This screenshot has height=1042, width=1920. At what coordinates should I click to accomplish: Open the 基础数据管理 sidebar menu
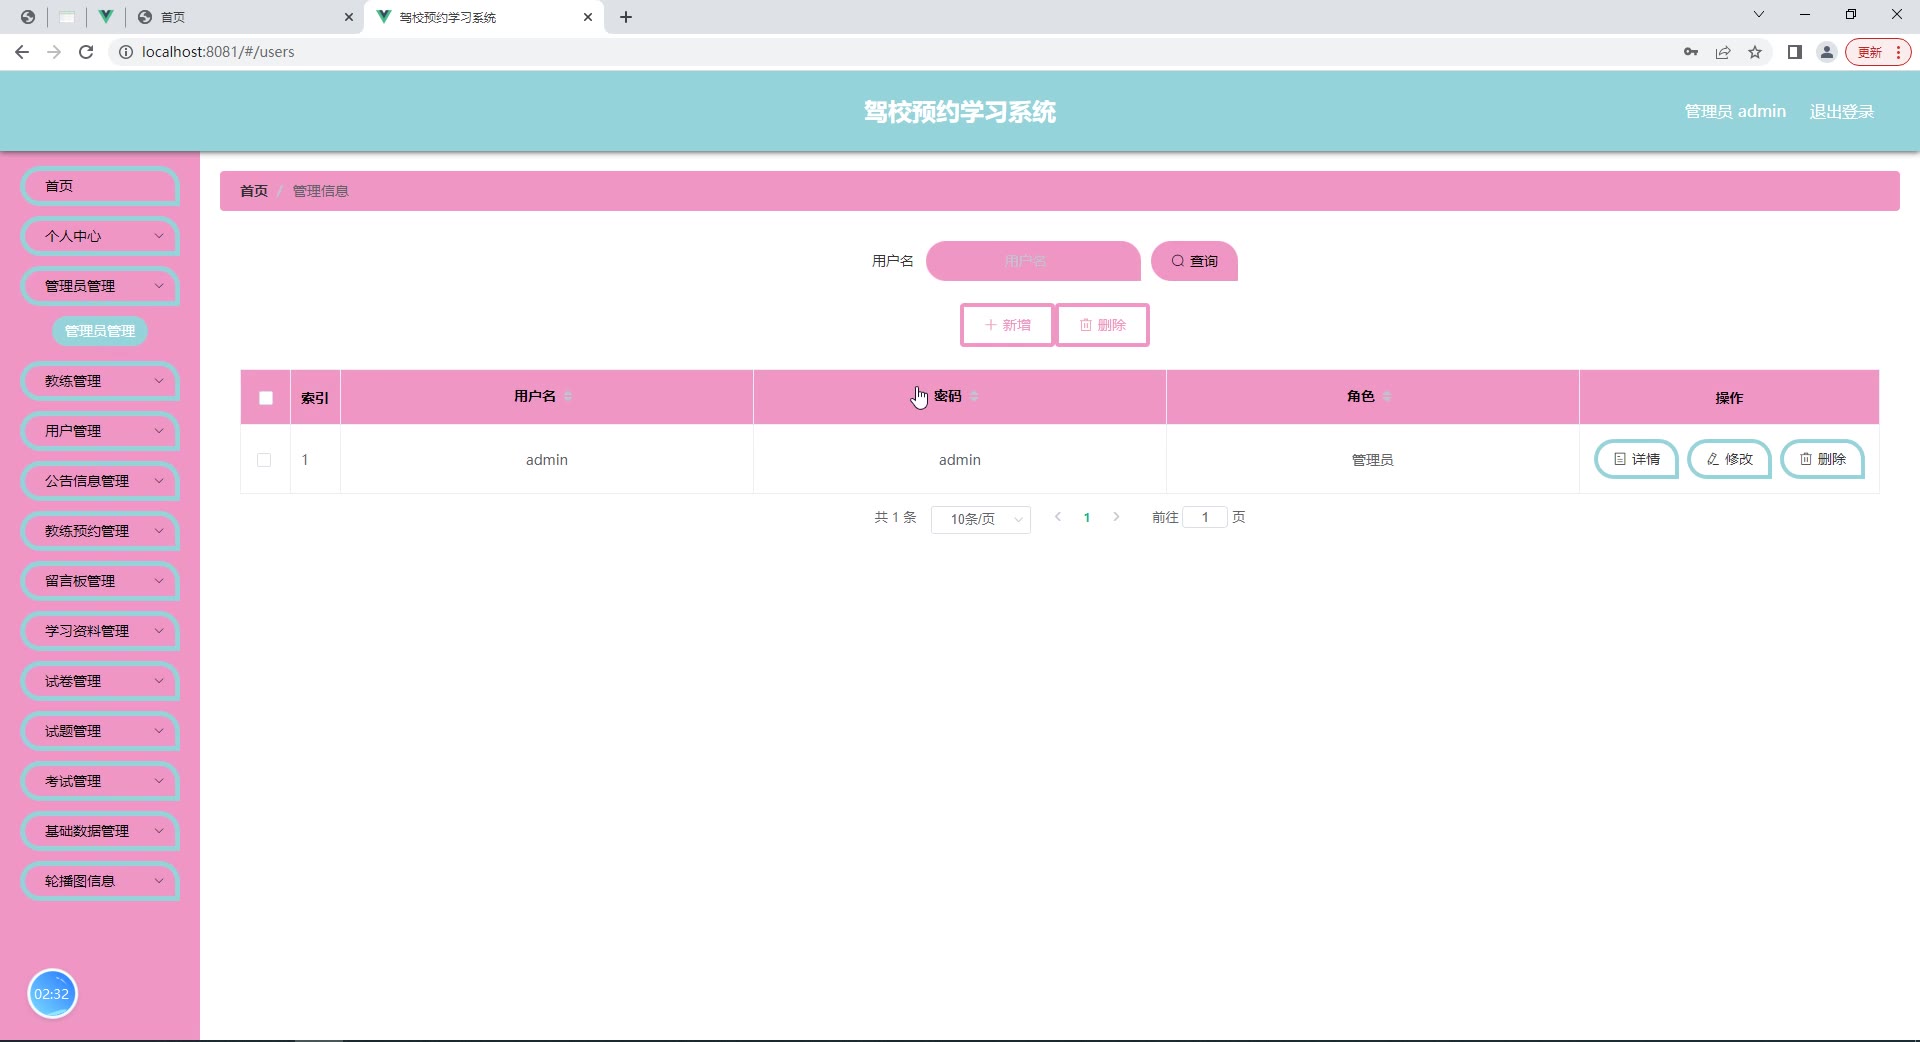(x=100, y=831)
